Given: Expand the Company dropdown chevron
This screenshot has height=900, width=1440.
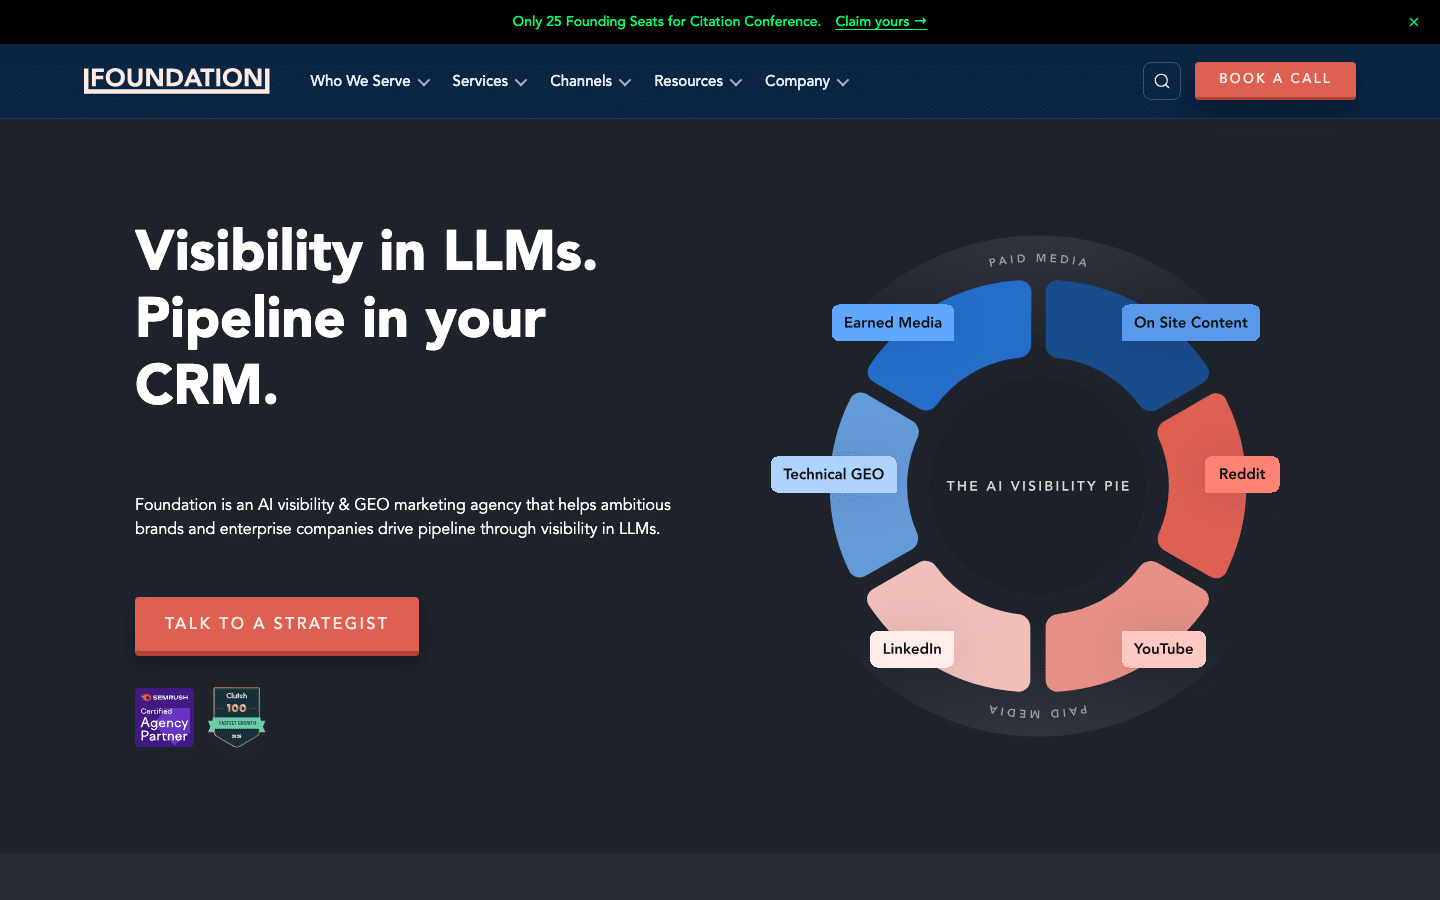Looking at the screenshot, I should pos(843,82).
